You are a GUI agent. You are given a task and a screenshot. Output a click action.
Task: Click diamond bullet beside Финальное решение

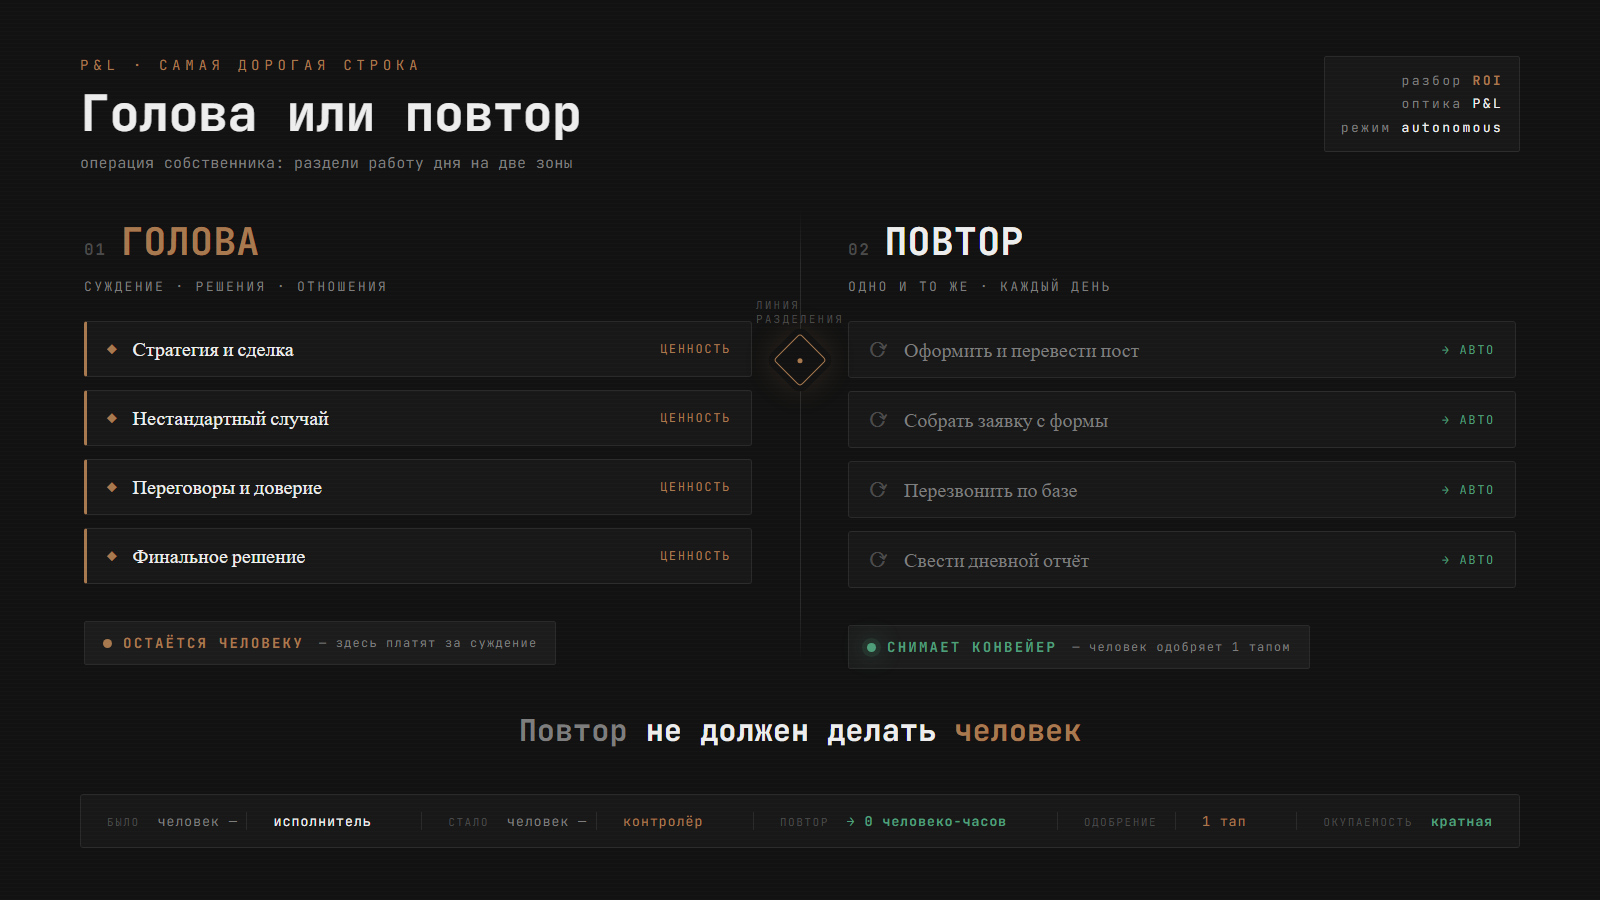[112, 556]
